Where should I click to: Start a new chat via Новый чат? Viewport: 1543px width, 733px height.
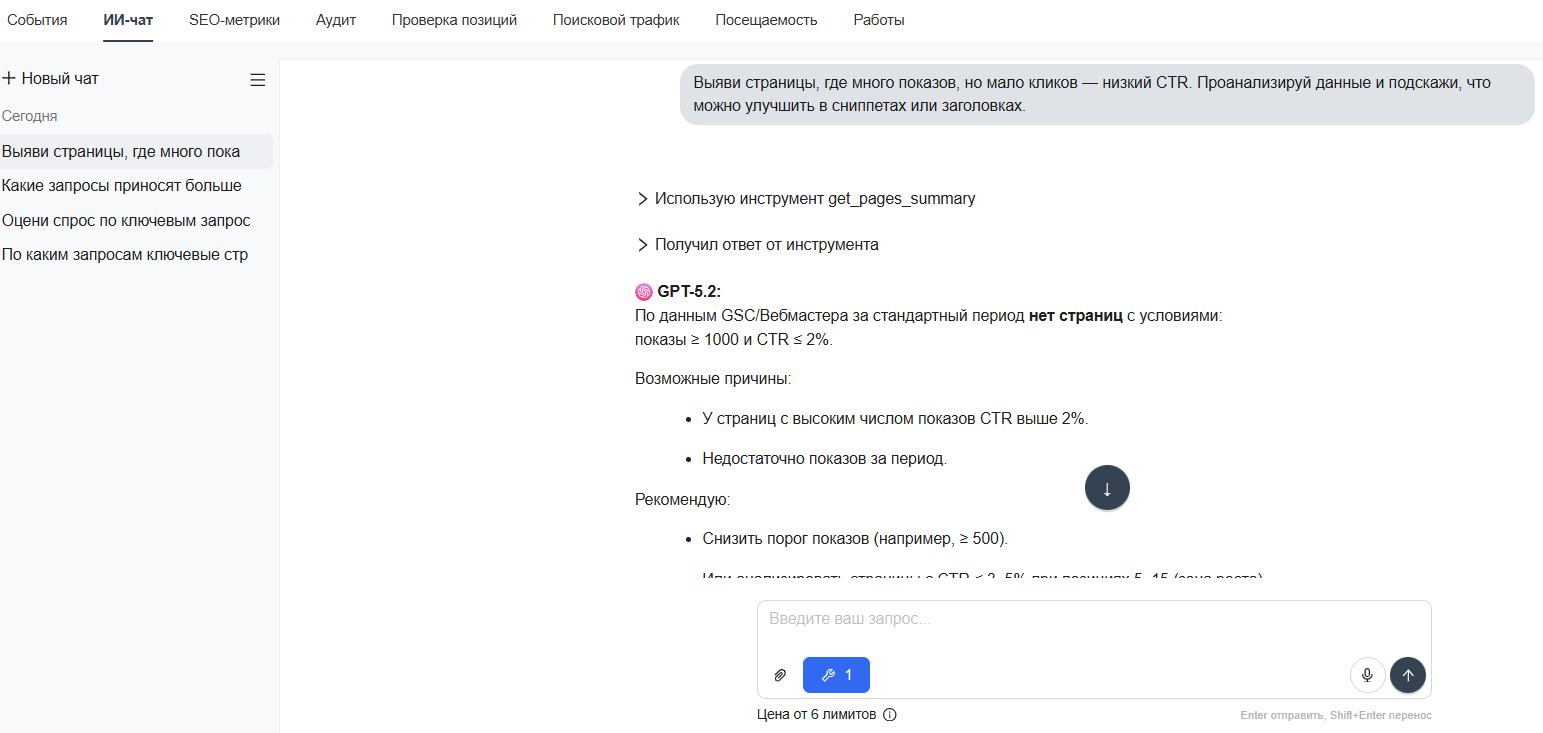point(51,78)
